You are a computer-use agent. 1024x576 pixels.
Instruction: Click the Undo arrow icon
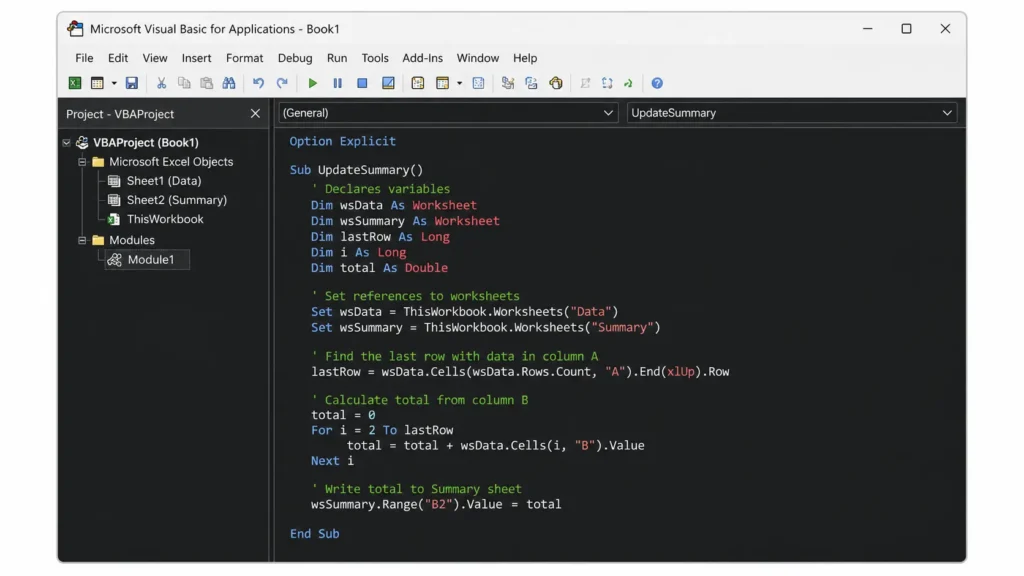point(259,83)
